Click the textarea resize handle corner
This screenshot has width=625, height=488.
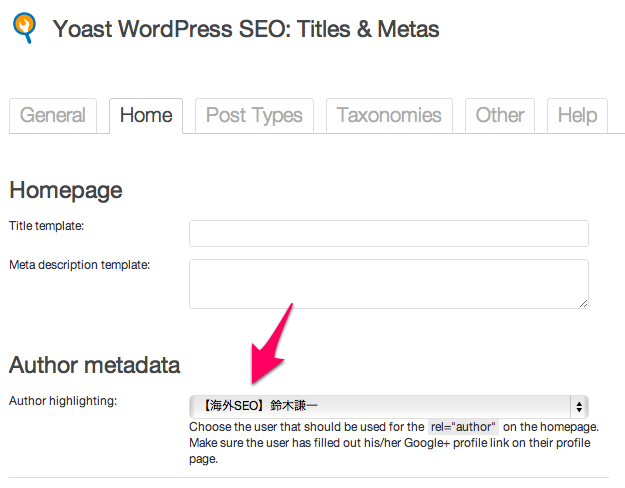click(583, 304)
